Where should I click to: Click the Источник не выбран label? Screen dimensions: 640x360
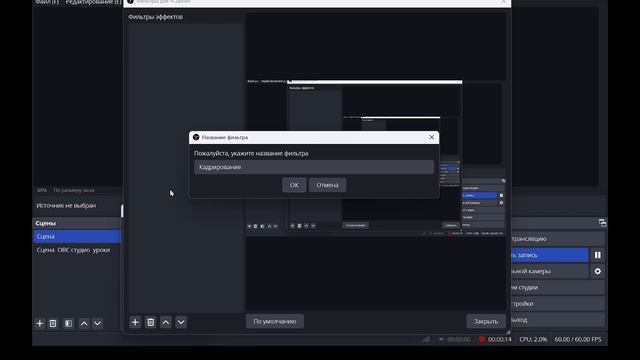66,205
